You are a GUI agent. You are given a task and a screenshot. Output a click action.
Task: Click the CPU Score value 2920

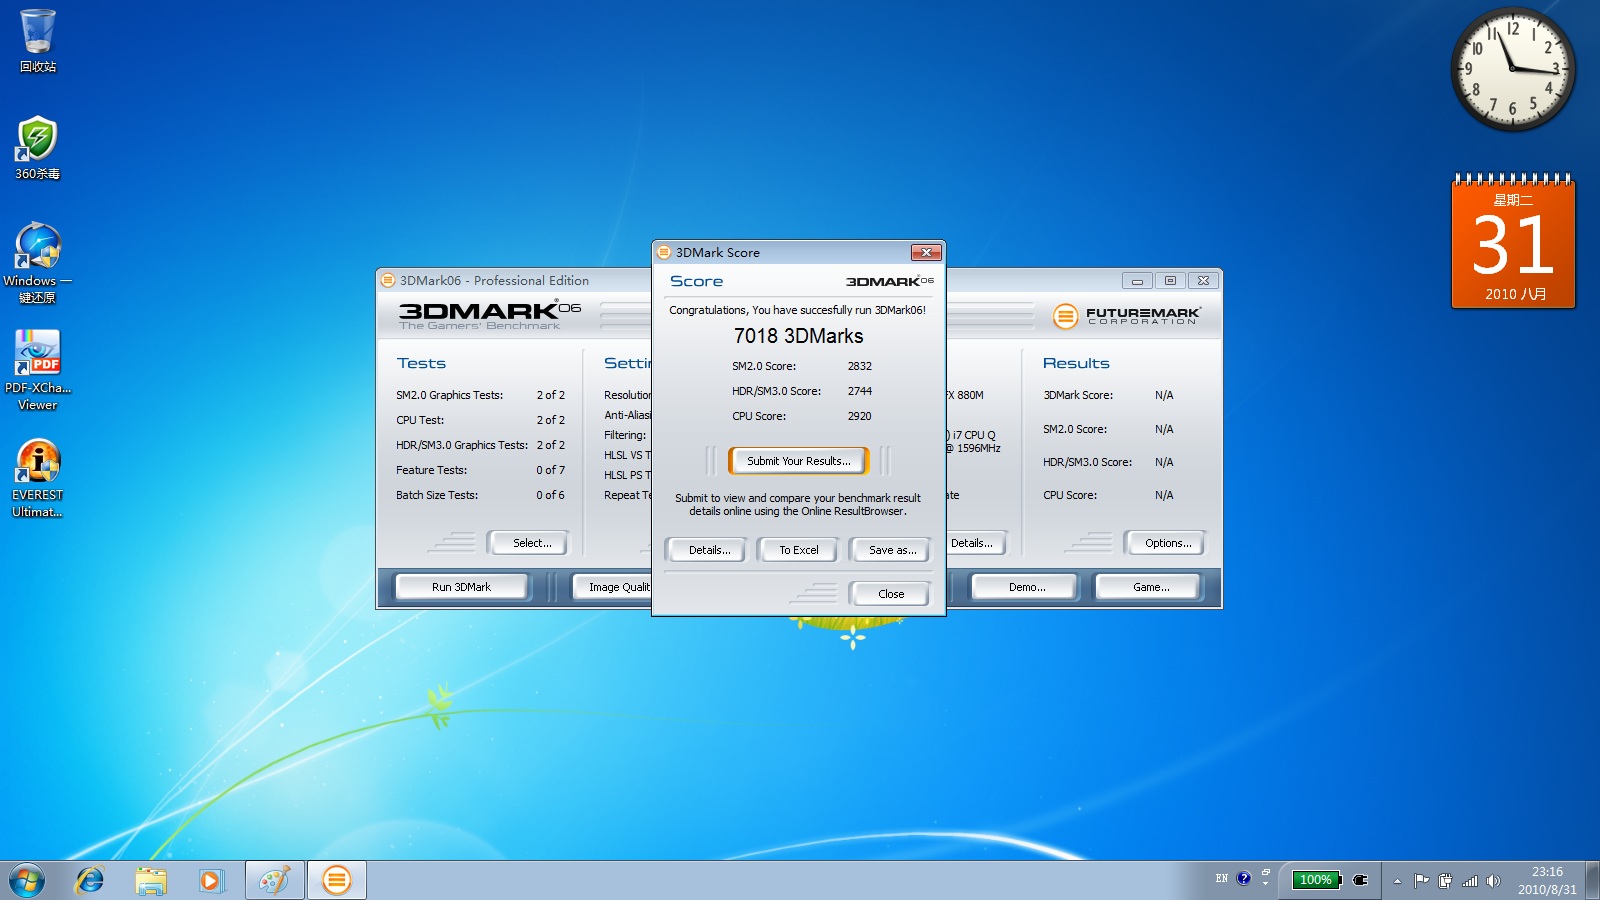(x=860, y=416)
